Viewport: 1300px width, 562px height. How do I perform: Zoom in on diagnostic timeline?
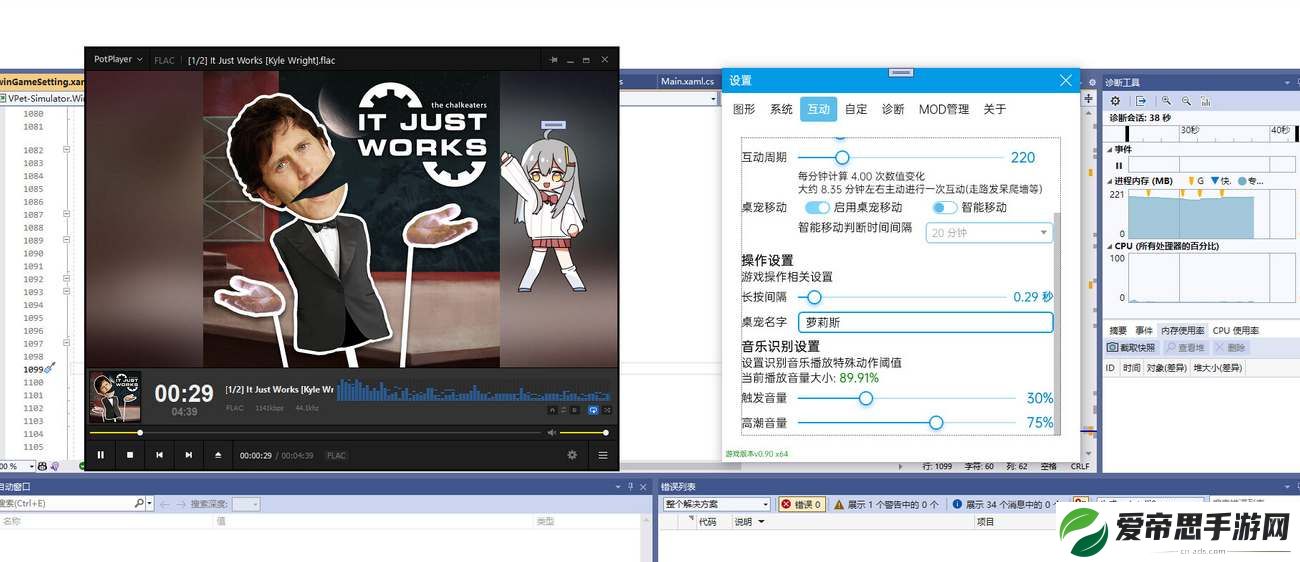point(1166,101)
